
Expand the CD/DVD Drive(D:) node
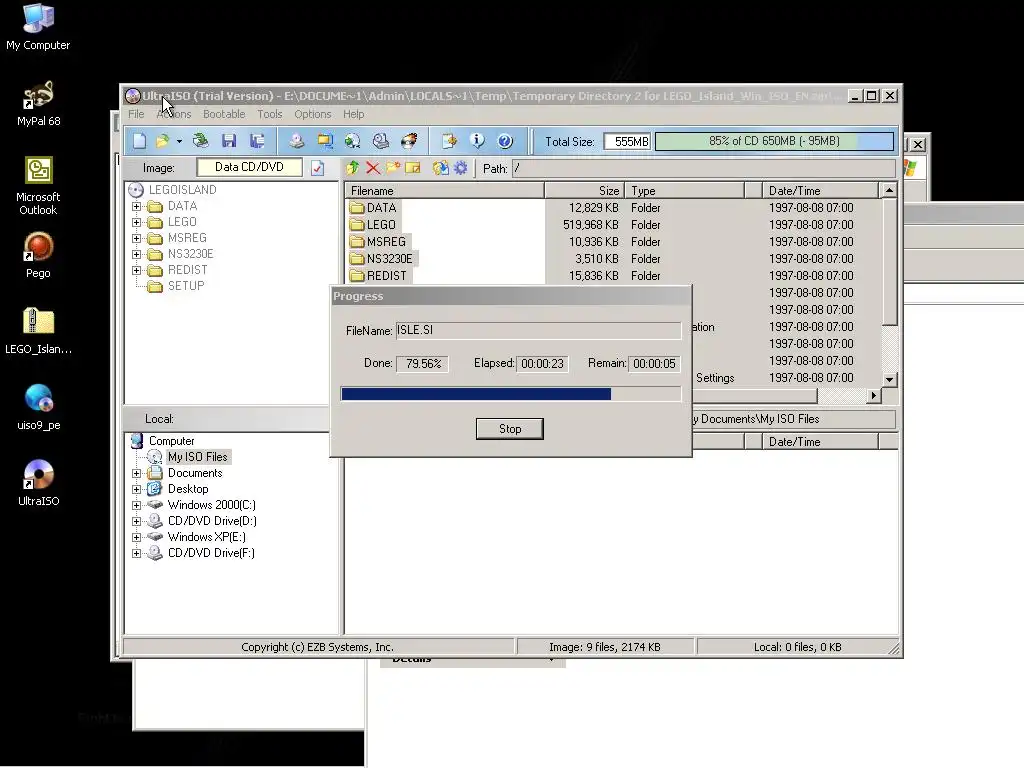tap(136, 521)
